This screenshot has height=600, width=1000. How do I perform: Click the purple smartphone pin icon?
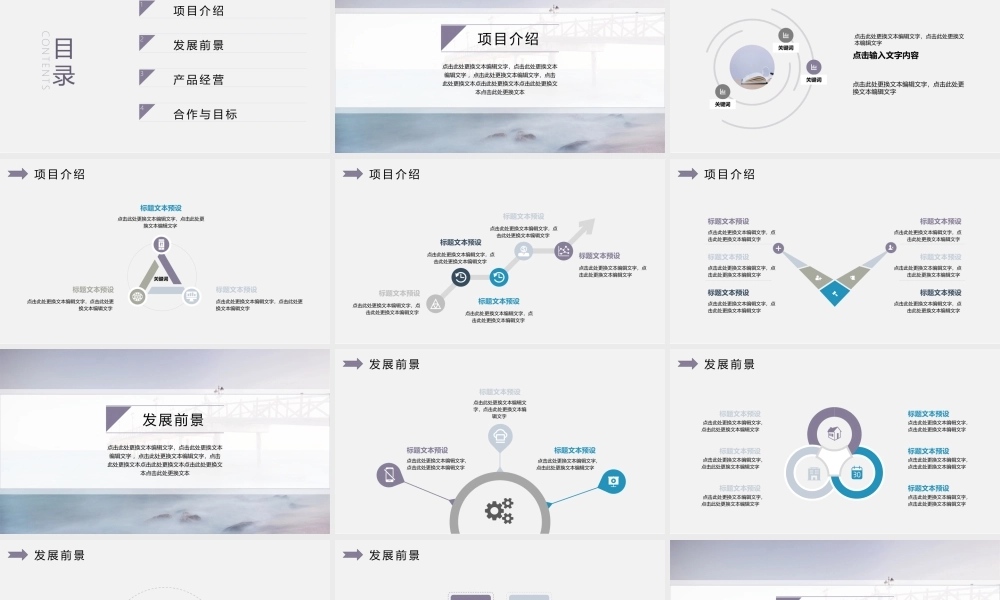[388, 475]
